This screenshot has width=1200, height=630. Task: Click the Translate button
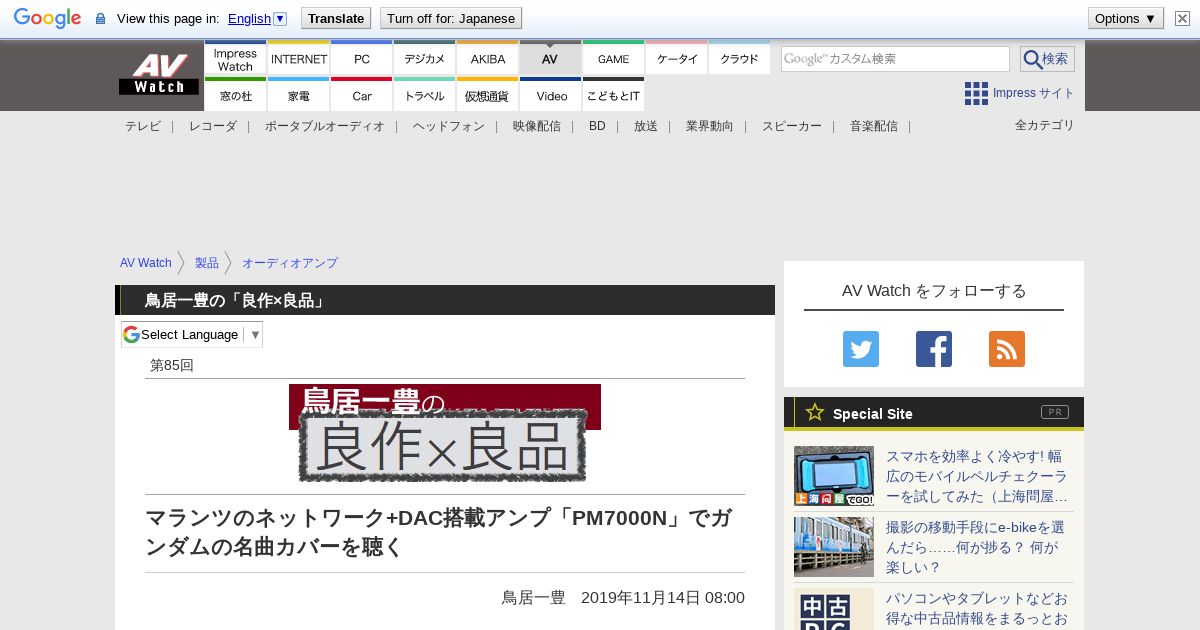click(x=336, y=18)
